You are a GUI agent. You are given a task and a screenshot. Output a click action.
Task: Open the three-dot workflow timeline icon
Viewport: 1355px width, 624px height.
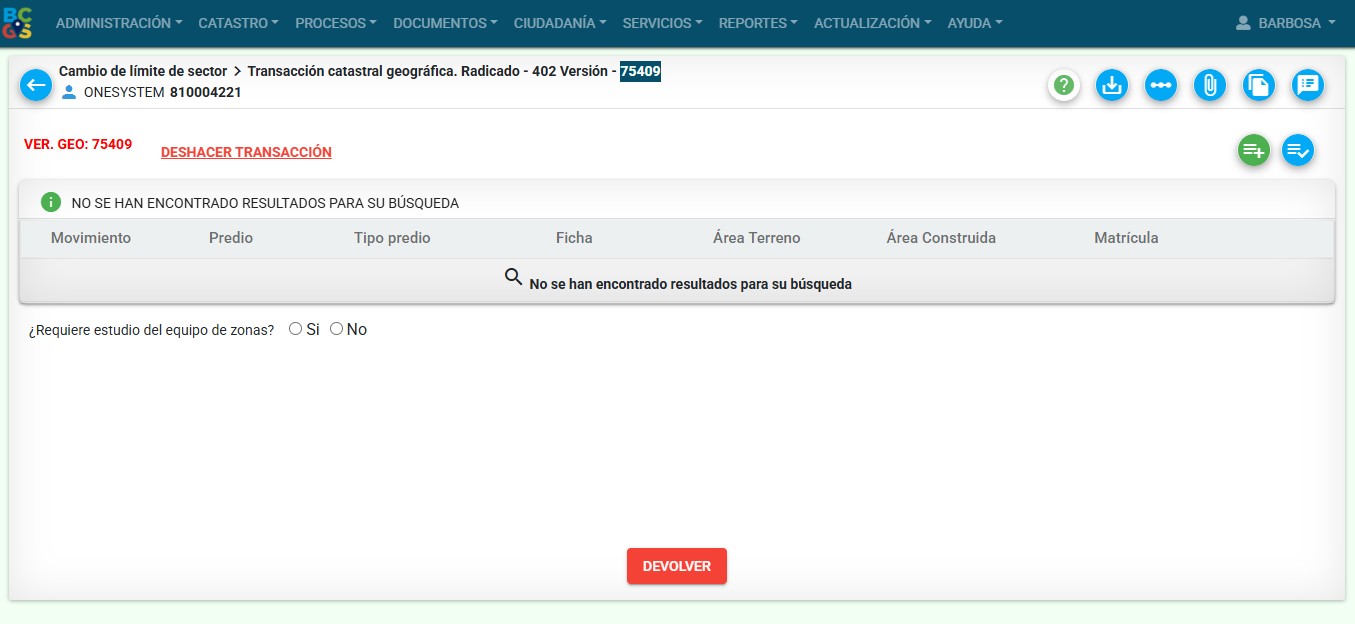[x=1161, y=86]
